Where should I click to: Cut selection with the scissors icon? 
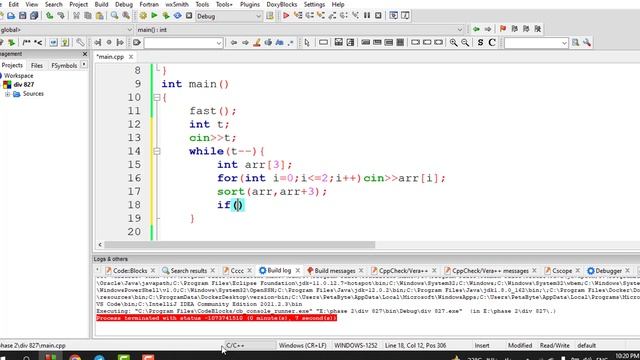click(x=76, y=16)
